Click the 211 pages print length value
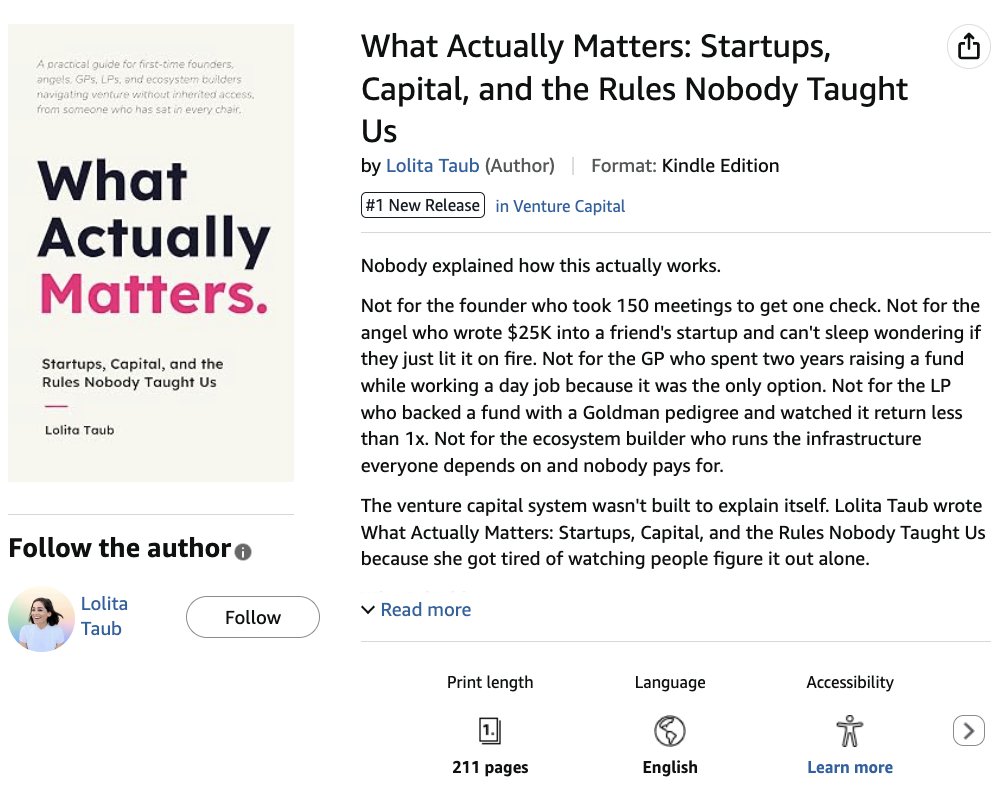The image size is (1000, 798). coord(490,767)
